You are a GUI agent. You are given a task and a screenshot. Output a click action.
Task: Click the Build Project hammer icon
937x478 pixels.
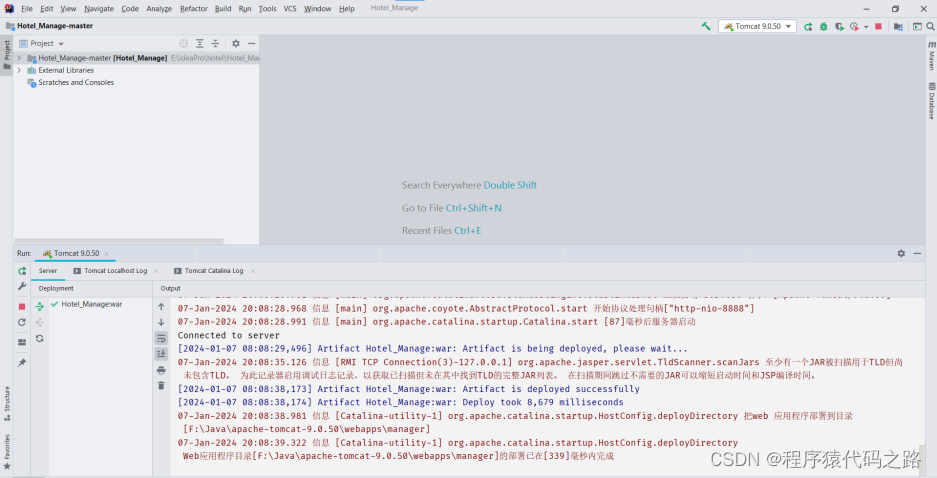[x=706, y=26]
